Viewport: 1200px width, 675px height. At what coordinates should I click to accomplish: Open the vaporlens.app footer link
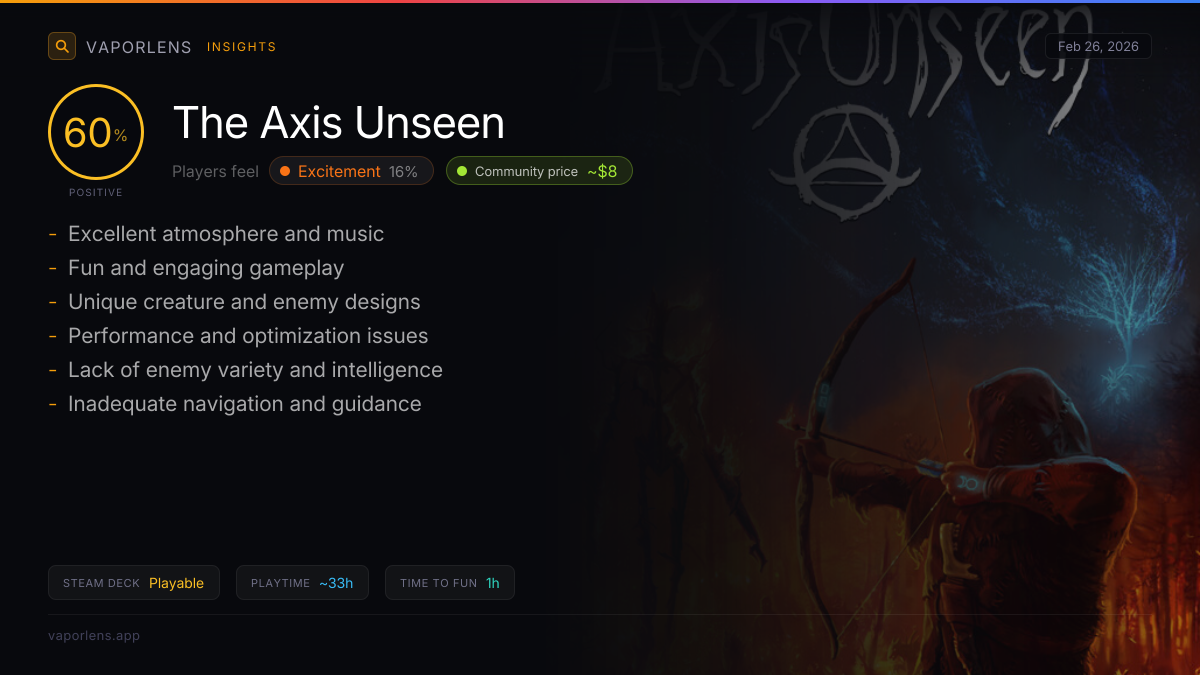tap(94, 635)
